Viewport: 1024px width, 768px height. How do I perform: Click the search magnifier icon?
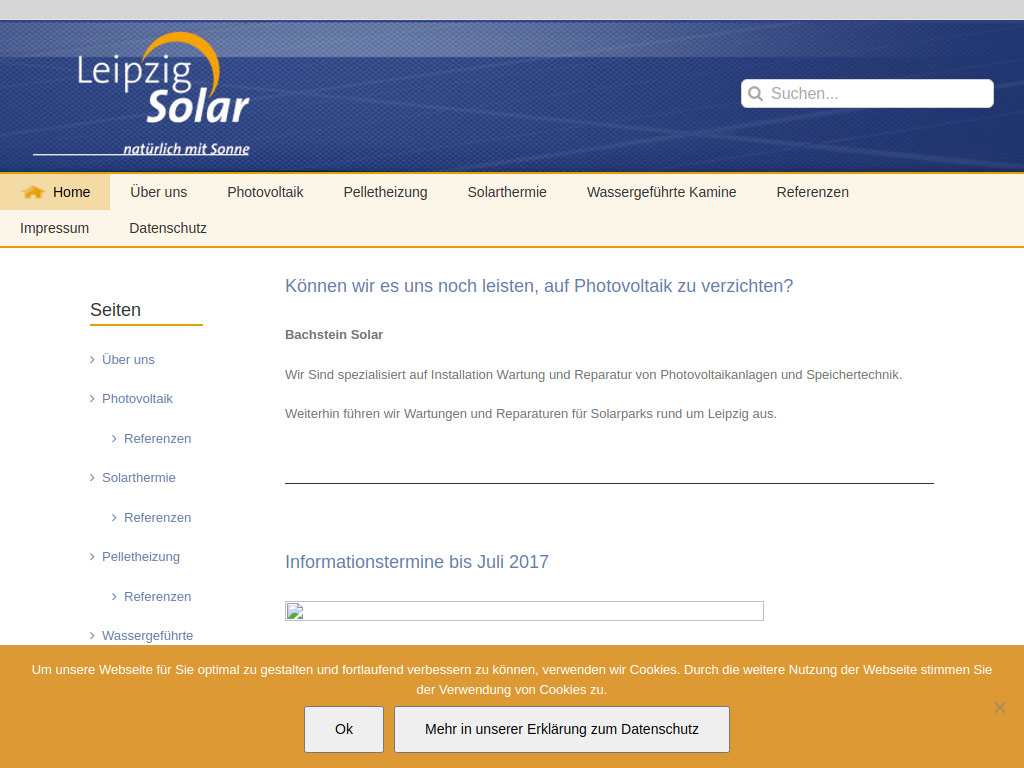(756, 93)
